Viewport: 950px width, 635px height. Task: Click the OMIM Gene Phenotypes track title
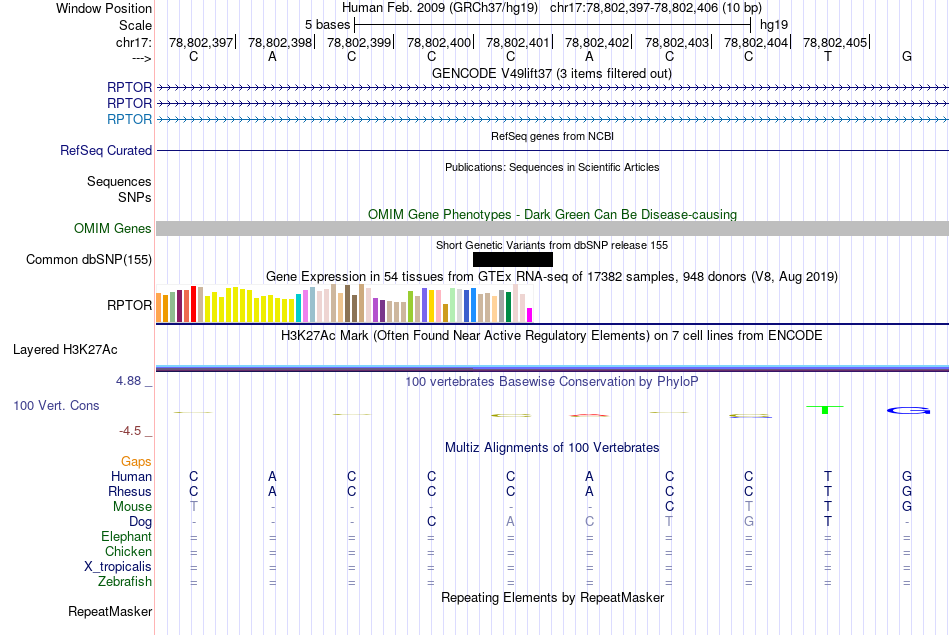point(552,214)
